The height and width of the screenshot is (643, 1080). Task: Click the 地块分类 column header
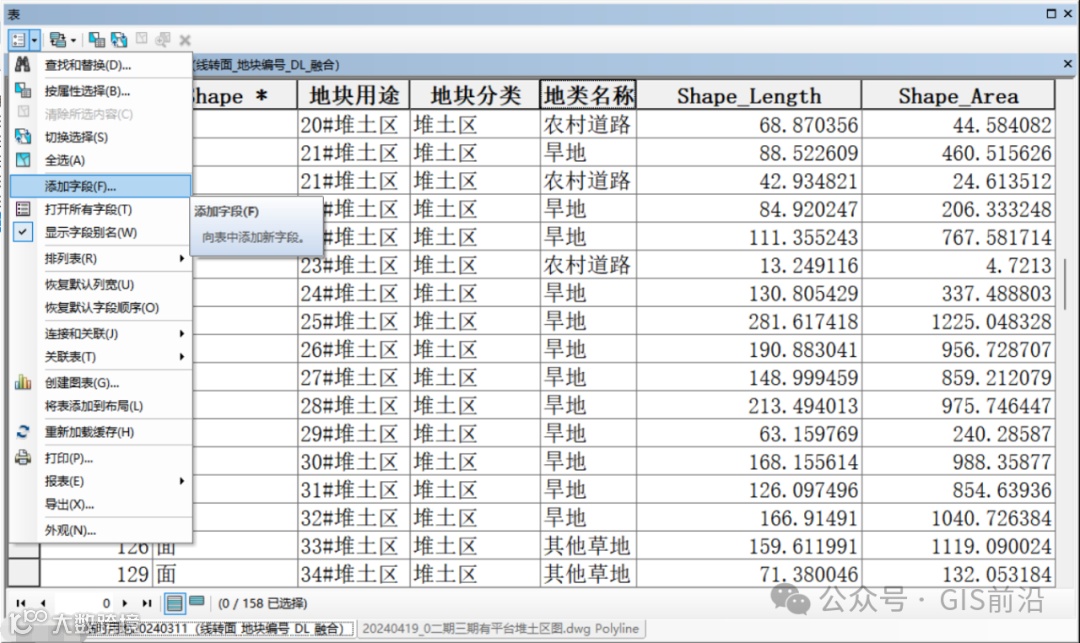475,95
